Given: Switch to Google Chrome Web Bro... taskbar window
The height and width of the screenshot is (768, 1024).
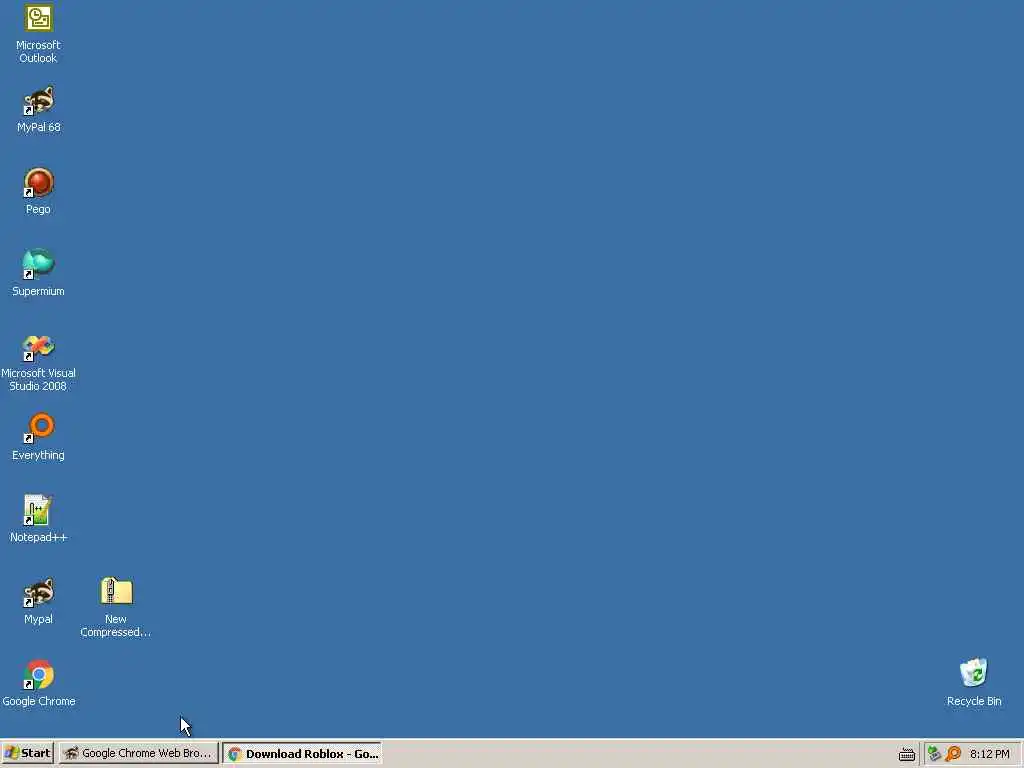Looking at the screenshot, I should click(x=138, y=753).
